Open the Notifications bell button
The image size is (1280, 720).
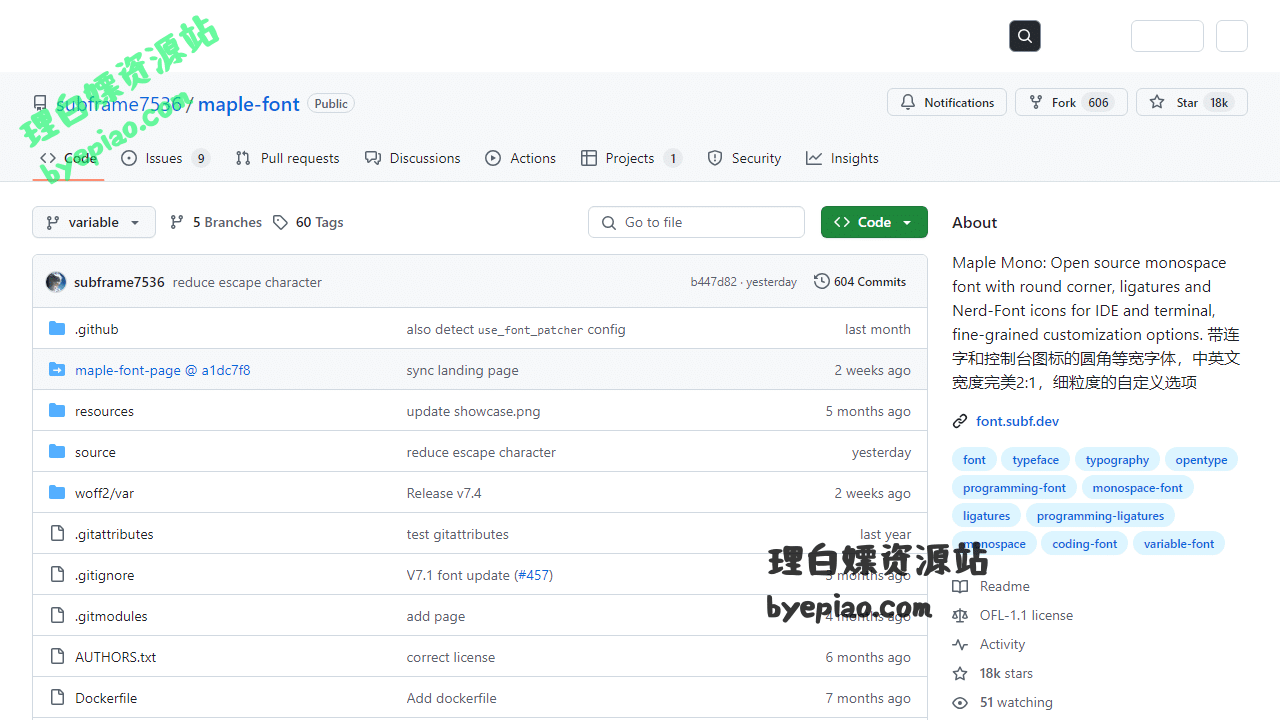pos(947,102)
